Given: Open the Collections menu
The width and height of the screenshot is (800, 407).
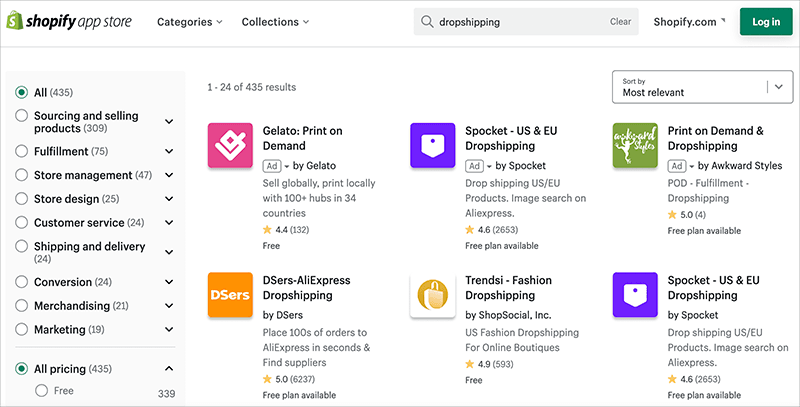Looking at the screenshot, I should click(276, 22).
